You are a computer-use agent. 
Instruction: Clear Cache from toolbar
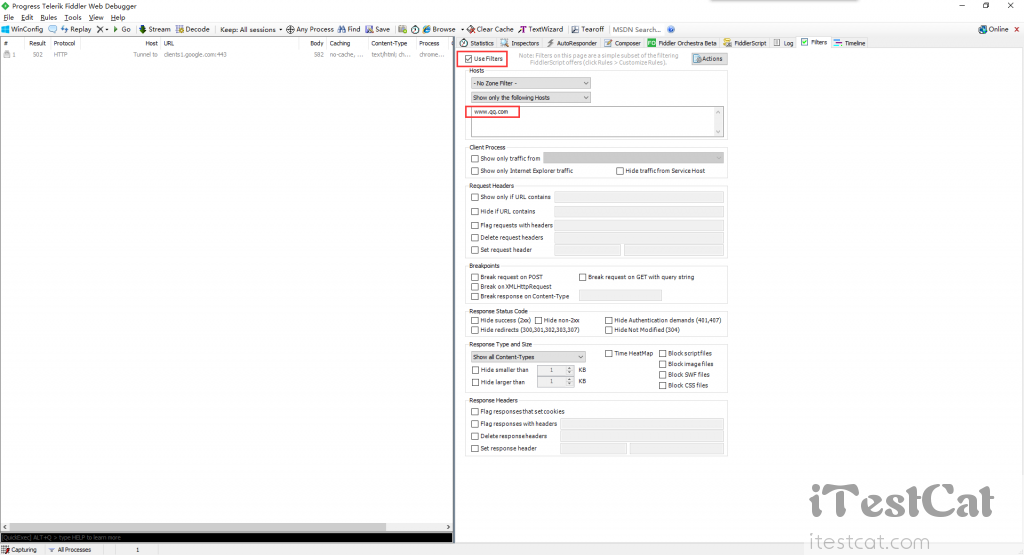(x=490, y=29)
